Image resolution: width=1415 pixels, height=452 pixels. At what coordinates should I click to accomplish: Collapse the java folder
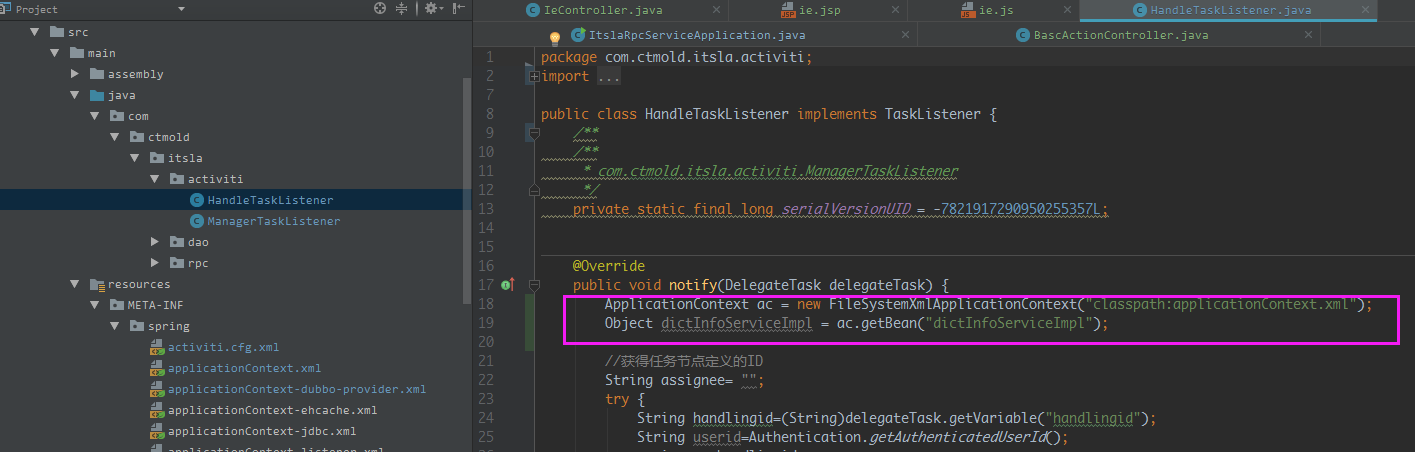[75, 95]
